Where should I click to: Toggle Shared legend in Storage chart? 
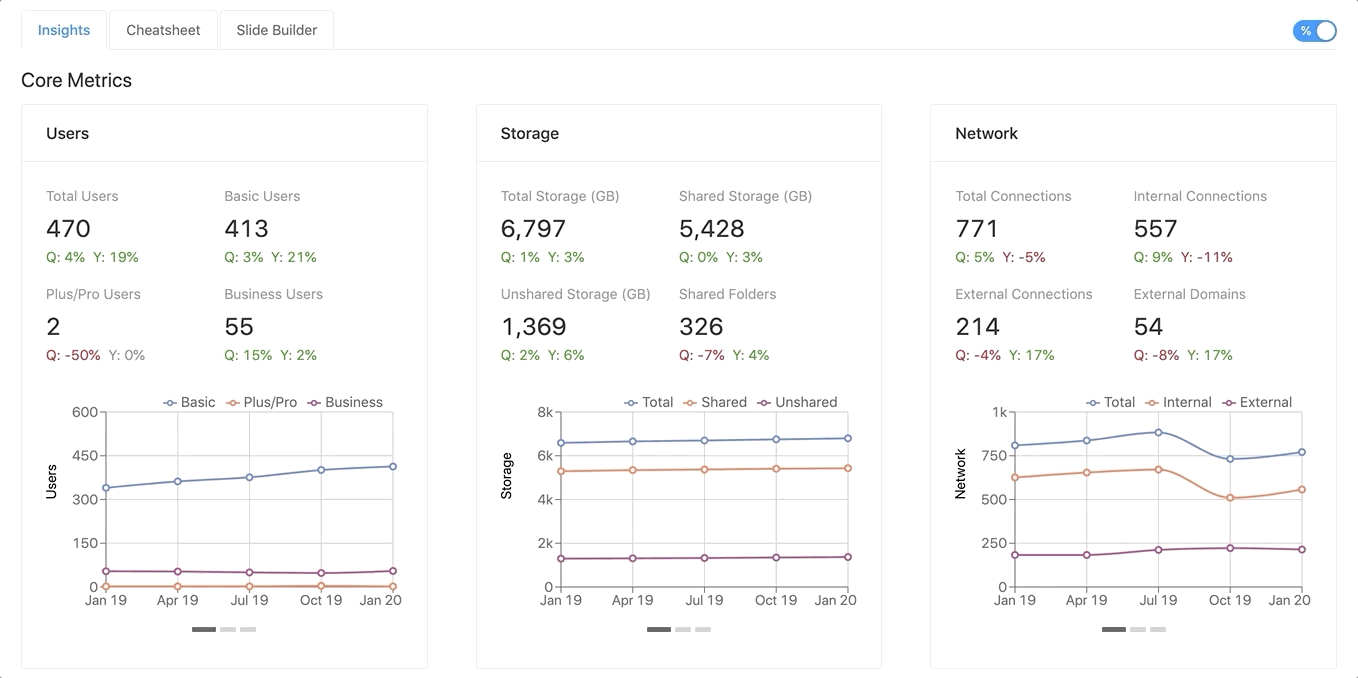click(x=714, y=402)
